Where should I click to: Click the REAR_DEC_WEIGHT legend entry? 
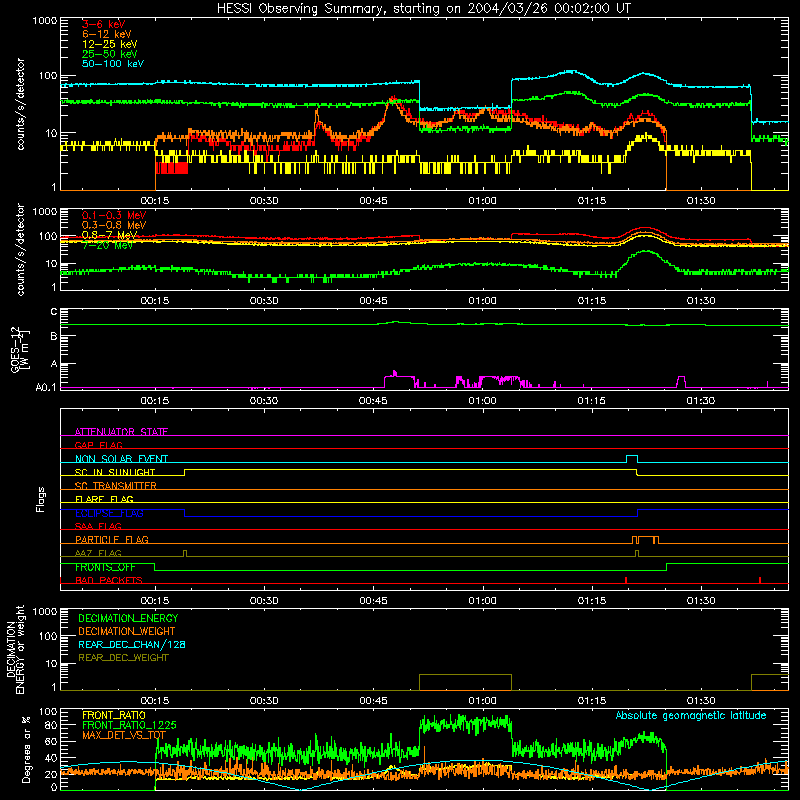point(123,658)
